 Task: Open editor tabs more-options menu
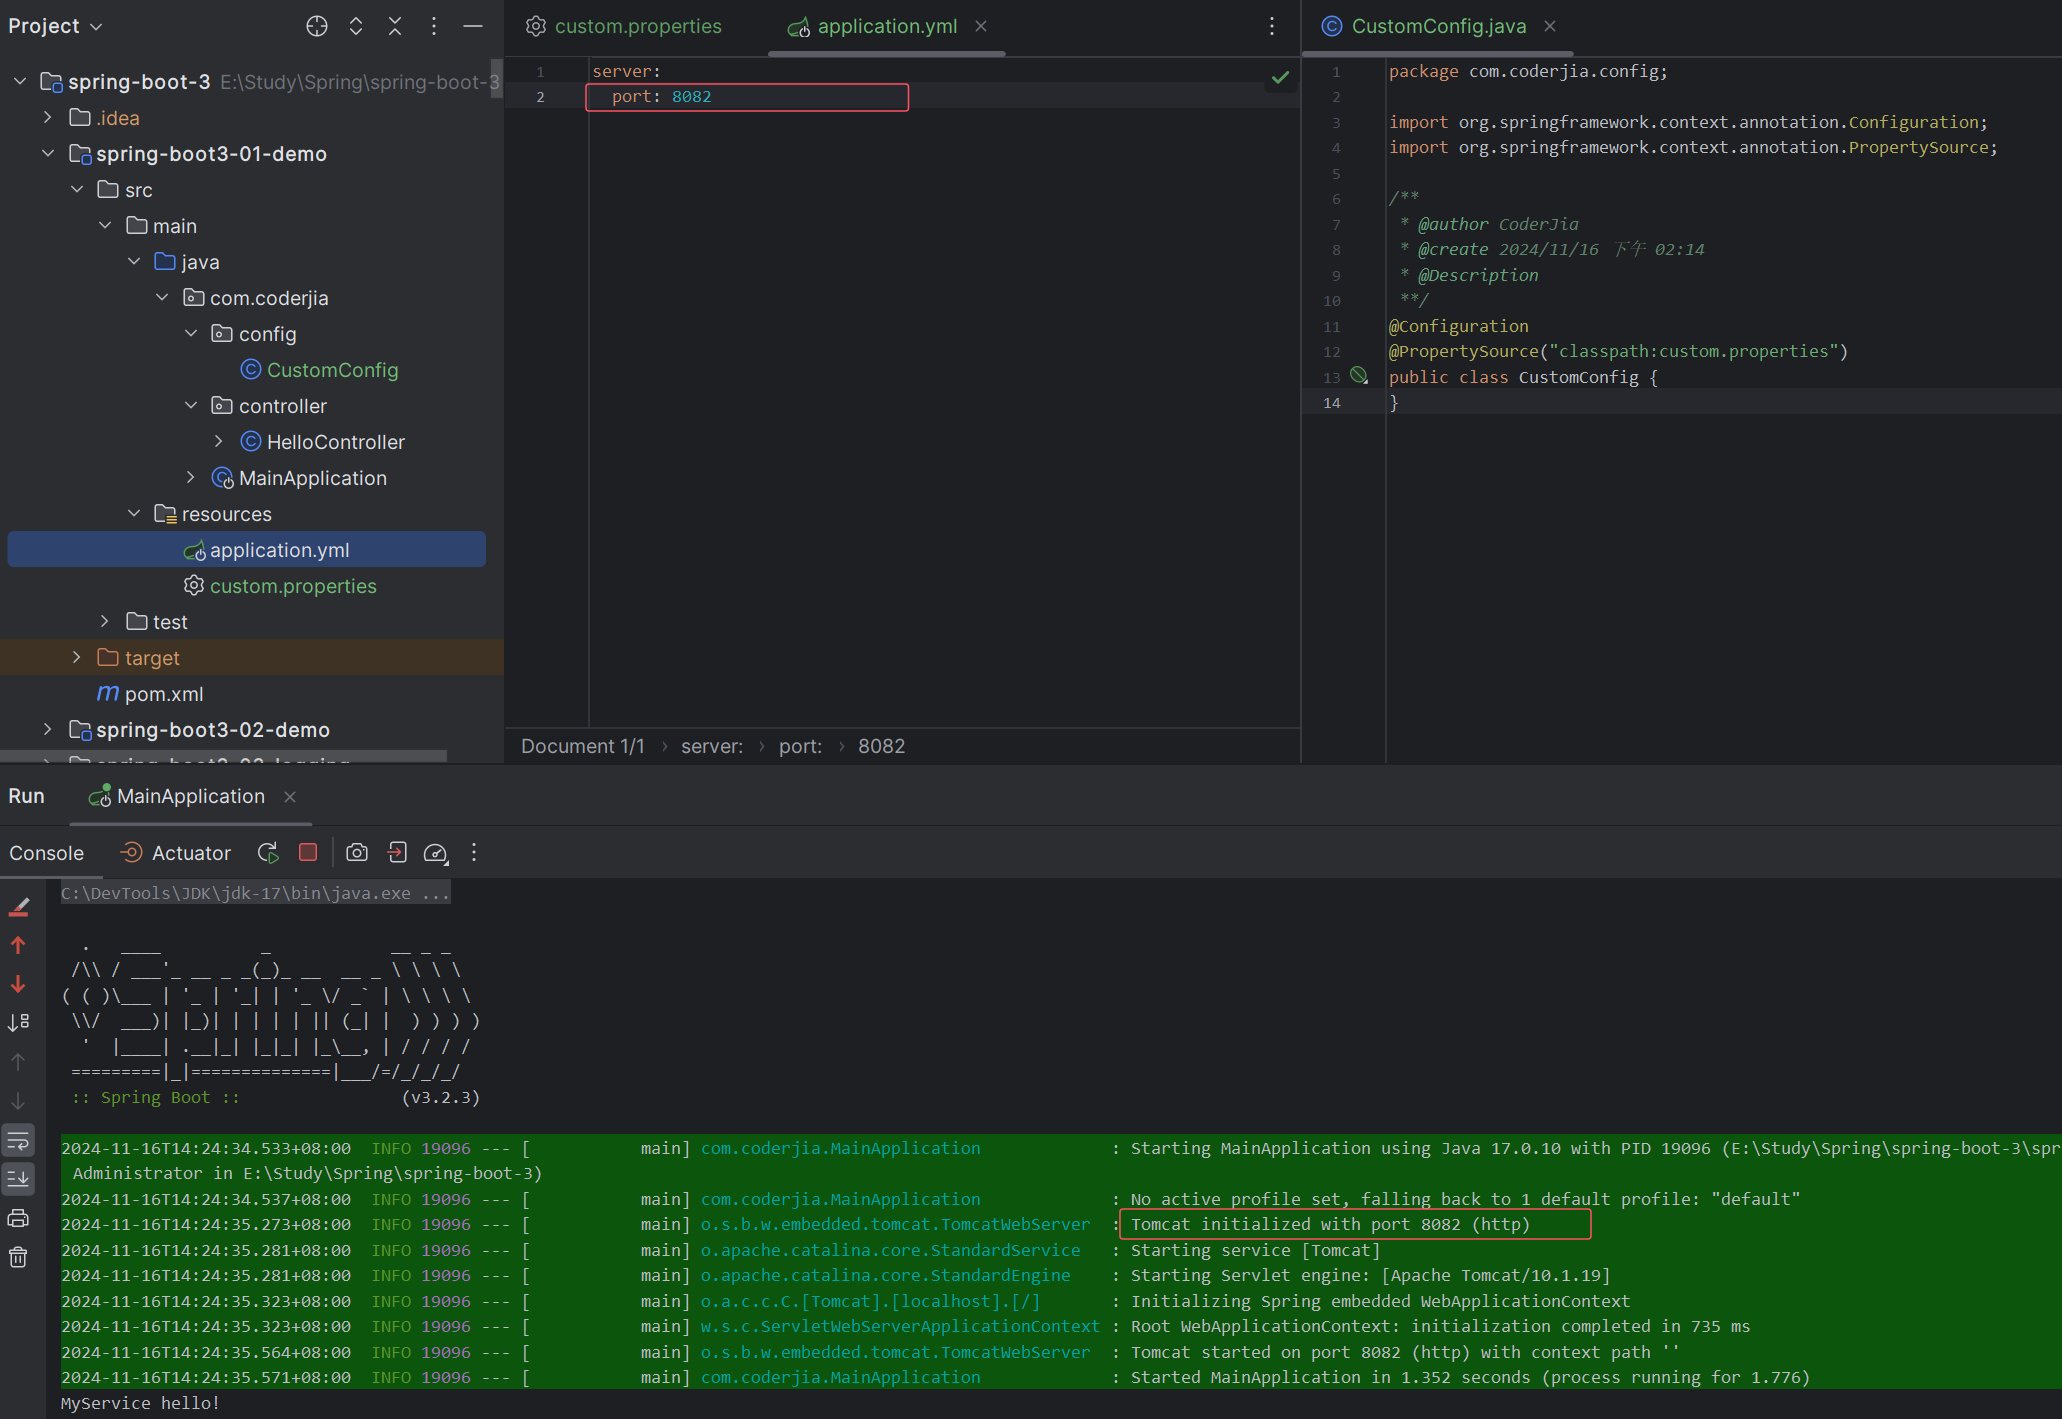click(x=1272, y=27)
